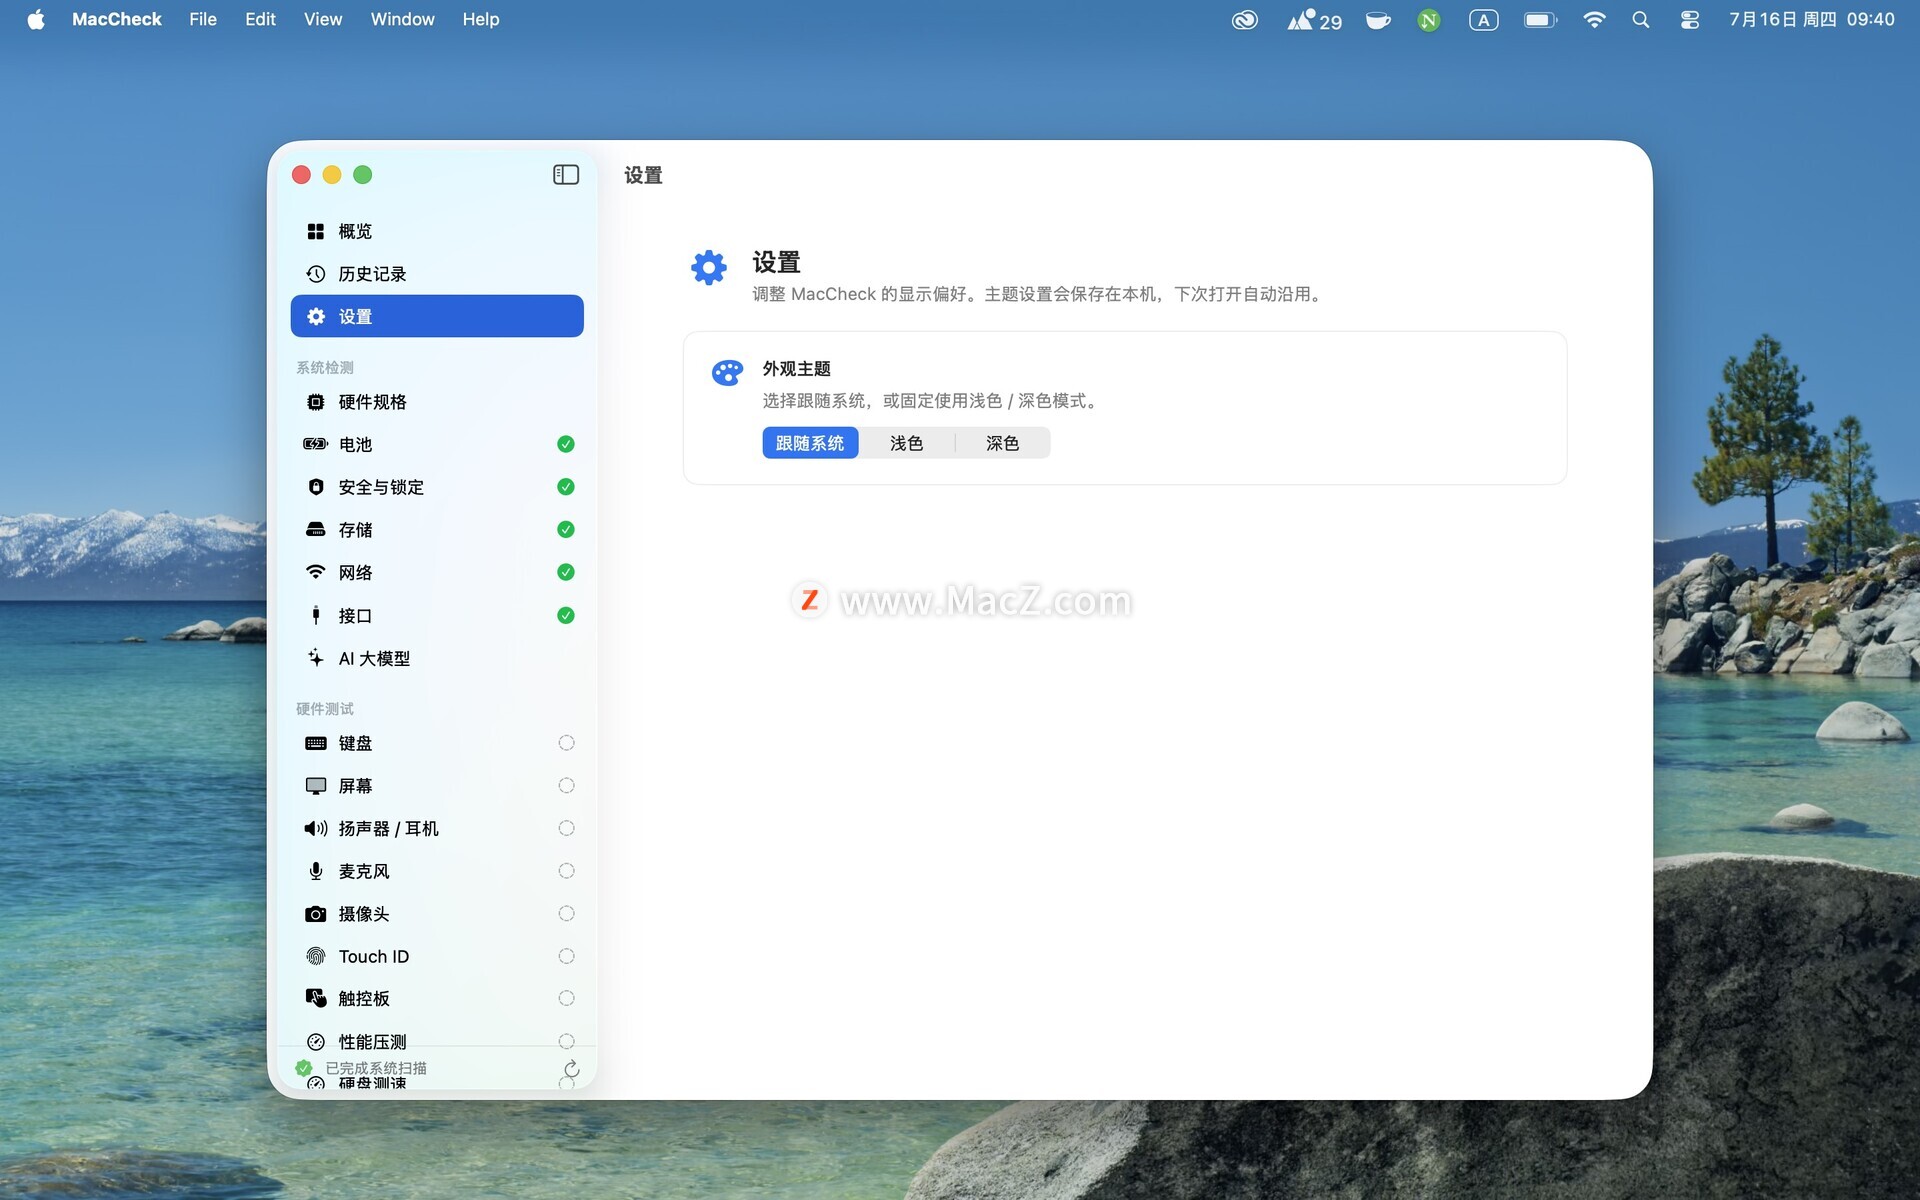Select the 深色 dark theme option
Image resolution: width=1920 pixels, height=1200 pixels.
(1002, 443)
